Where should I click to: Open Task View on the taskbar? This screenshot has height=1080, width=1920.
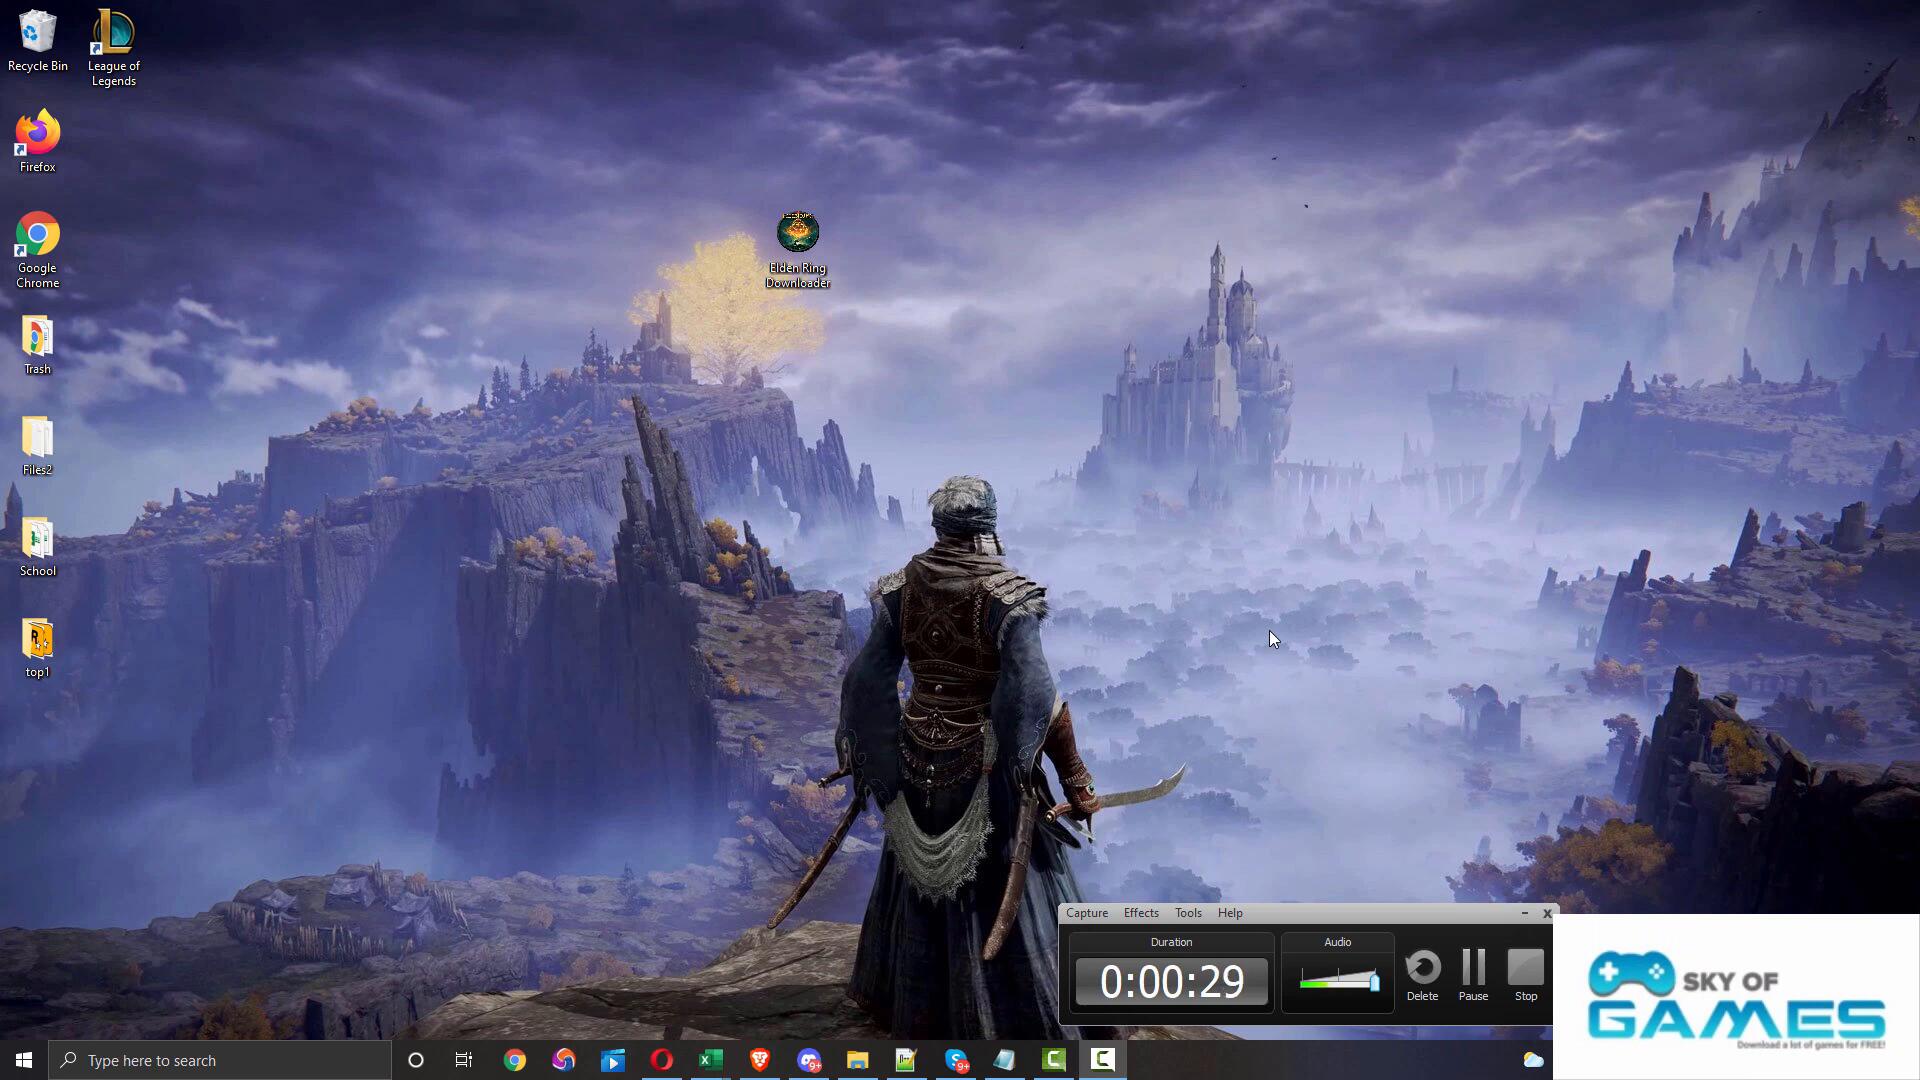tap(464, 1060)
